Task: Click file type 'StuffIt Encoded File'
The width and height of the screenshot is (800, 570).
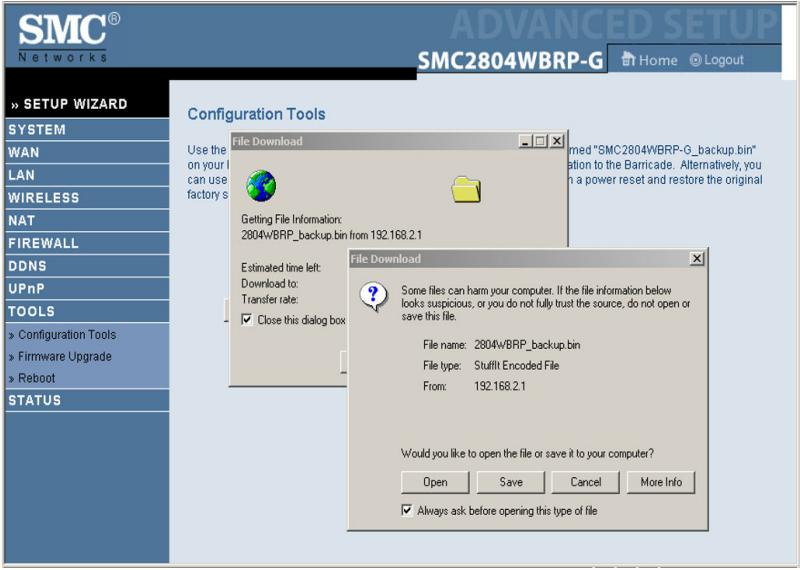Action: coord(516,365)
